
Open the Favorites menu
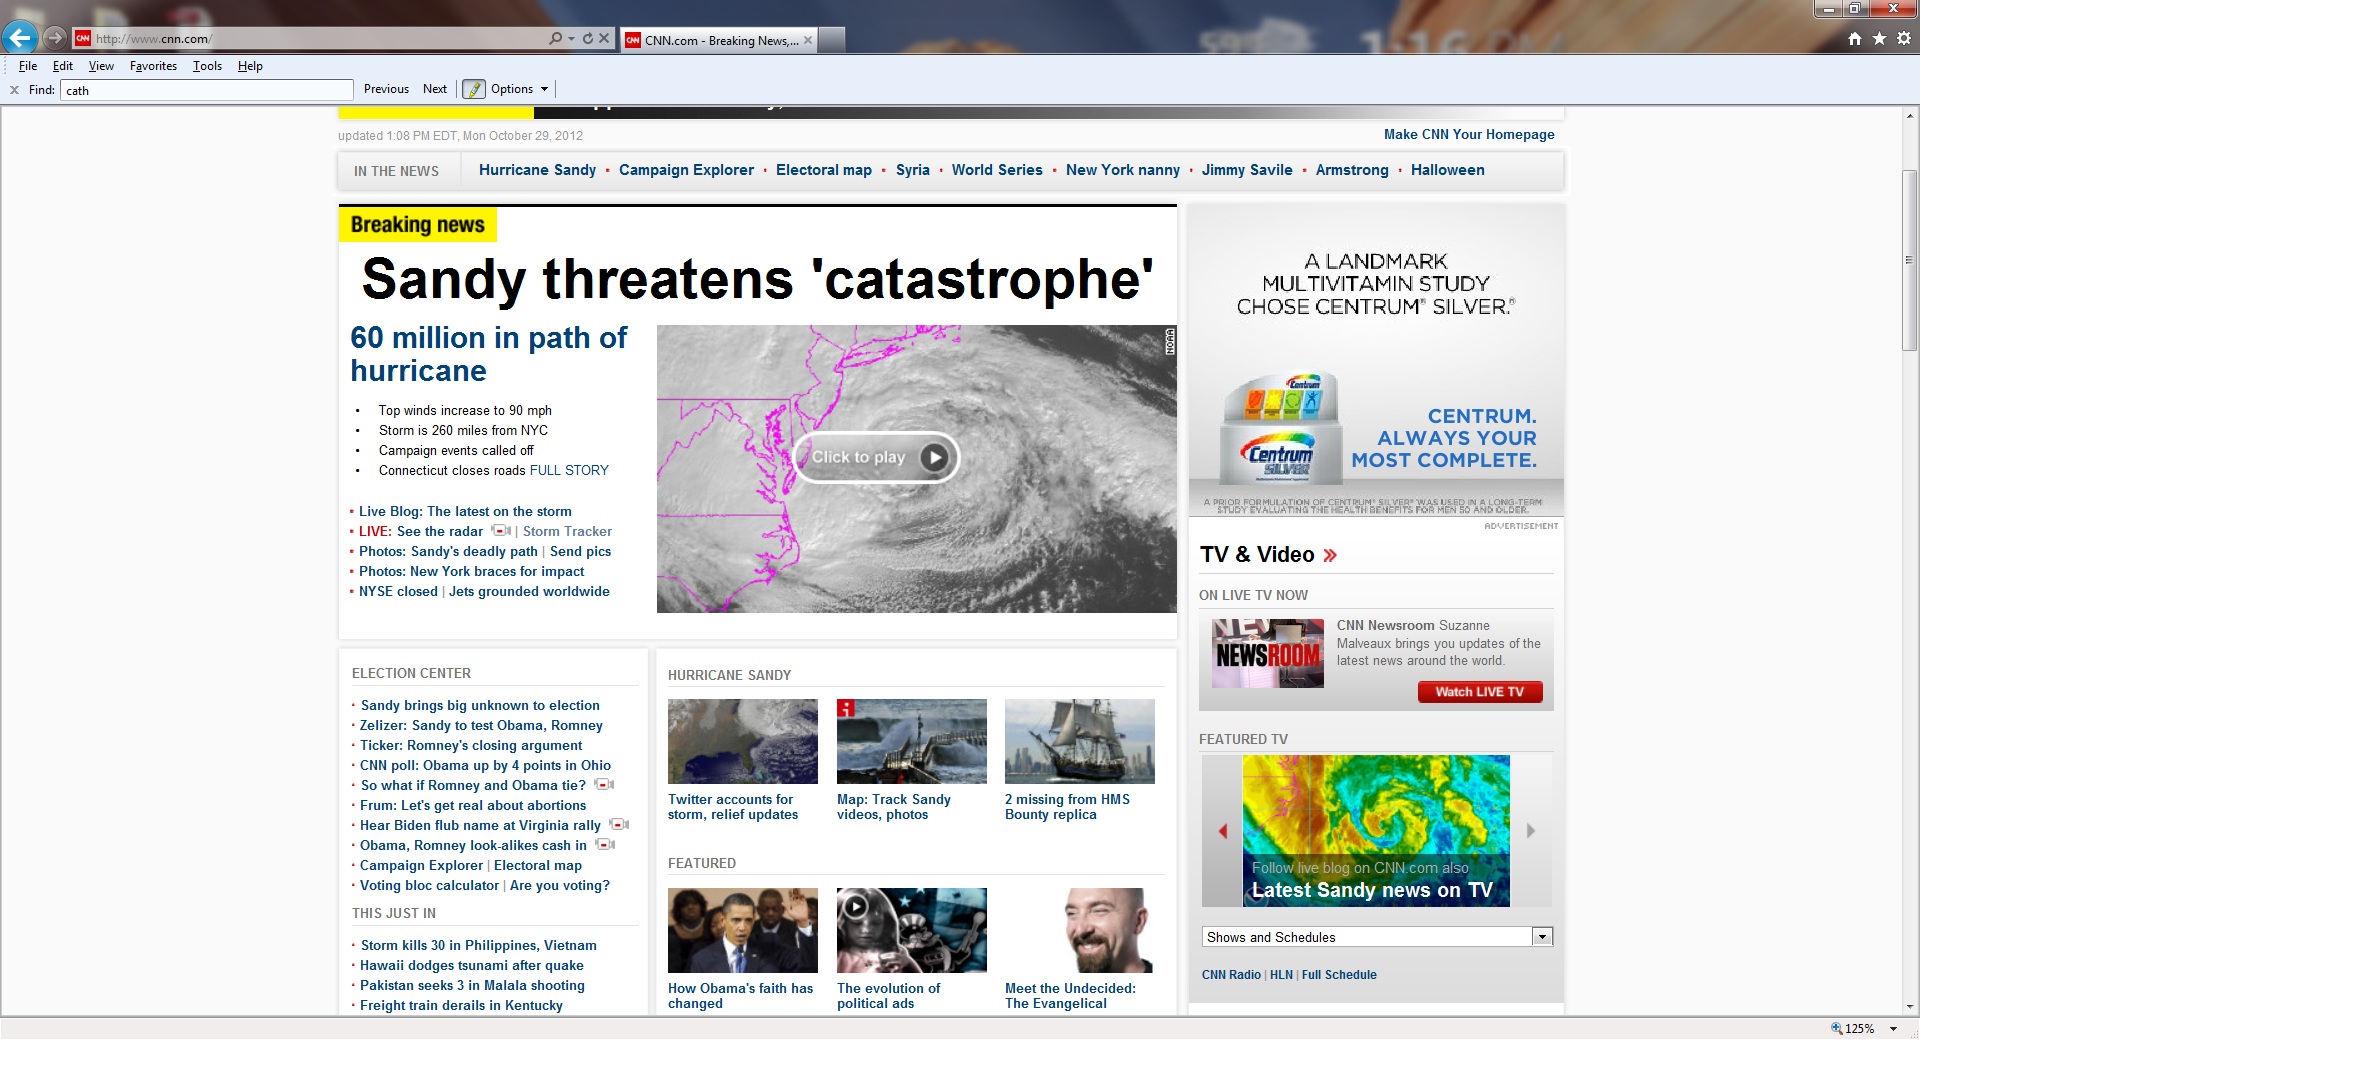[153, 66]
